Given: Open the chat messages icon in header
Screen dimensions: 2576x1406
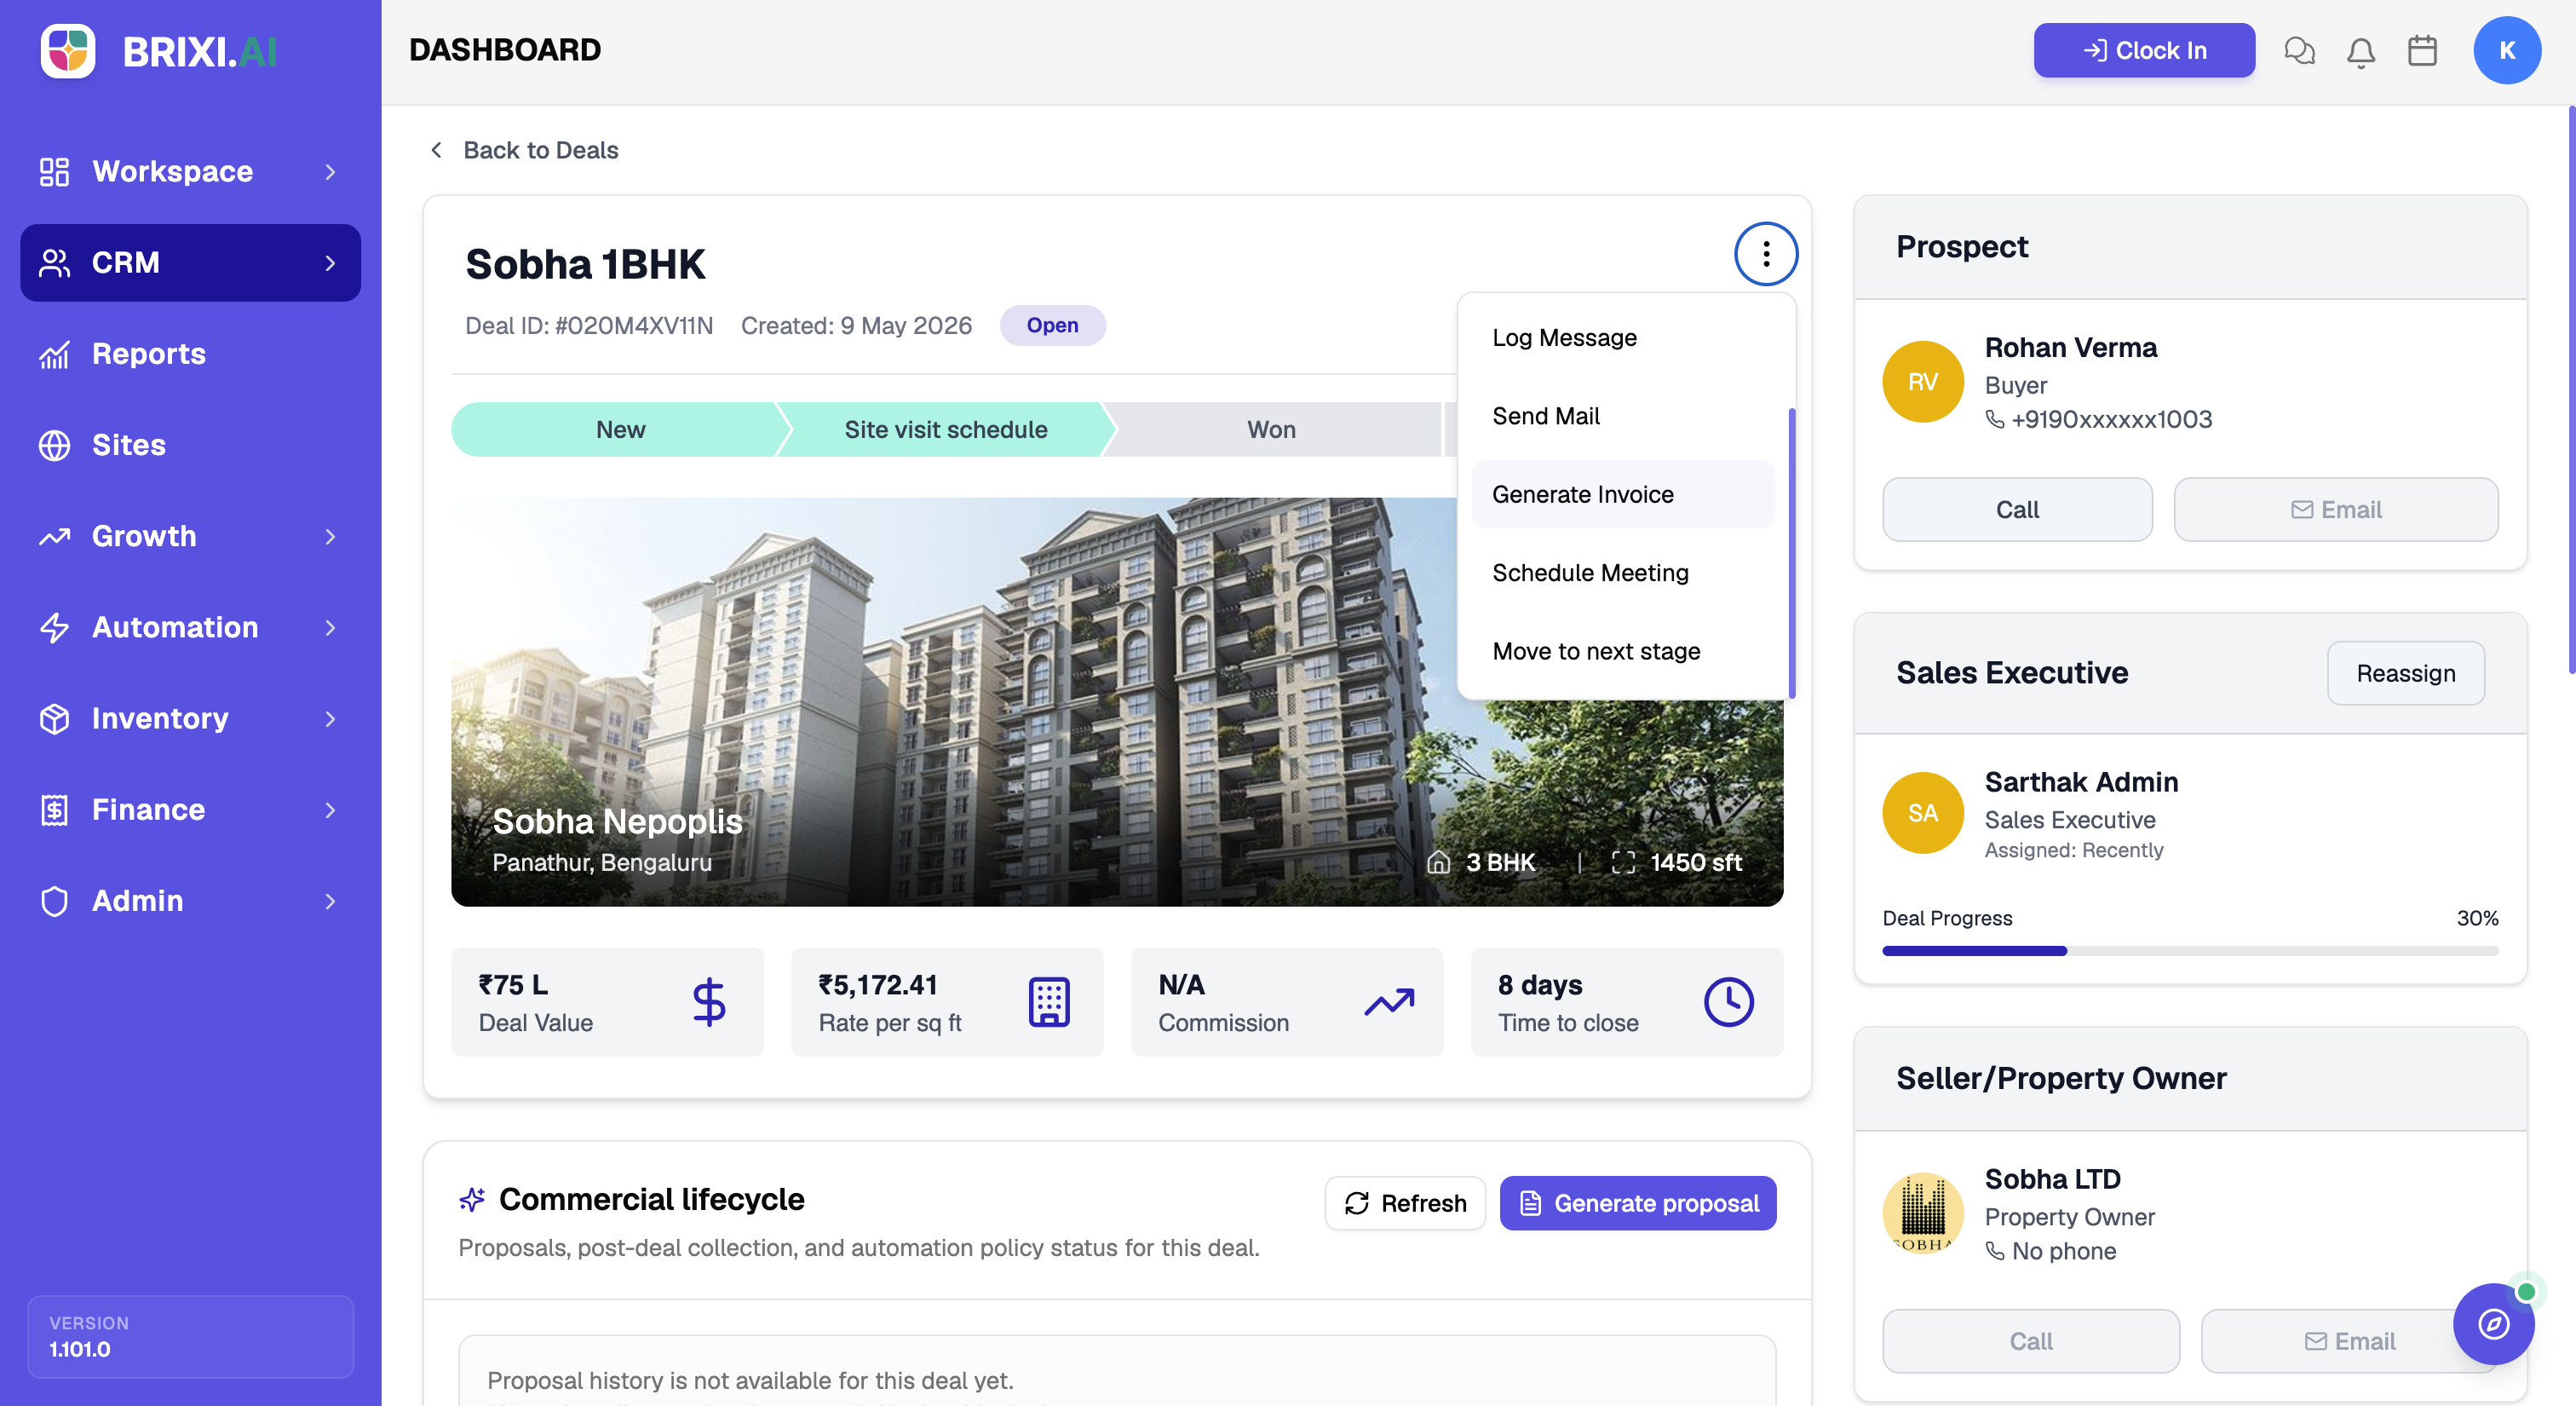Looking at the screenshot, I should (2299, 50).
